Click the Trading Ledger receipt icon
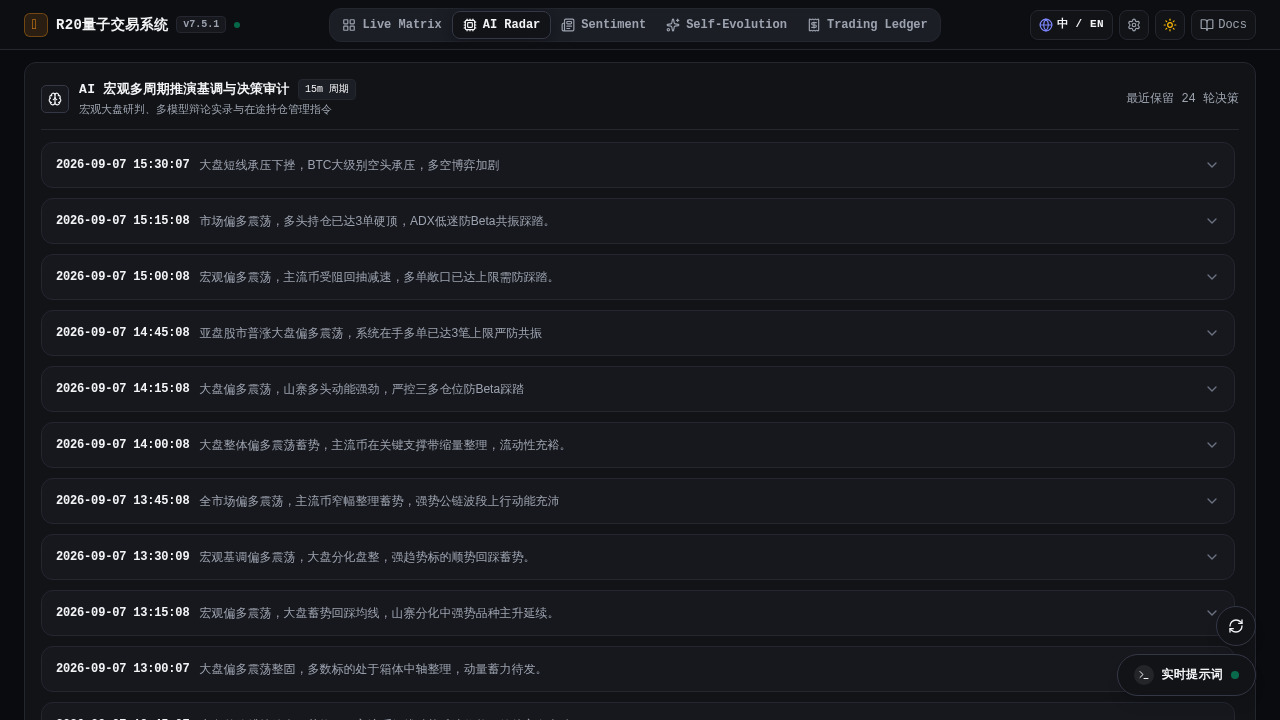The height and width of the screenshot is (720, 1280). click(814, 25)
